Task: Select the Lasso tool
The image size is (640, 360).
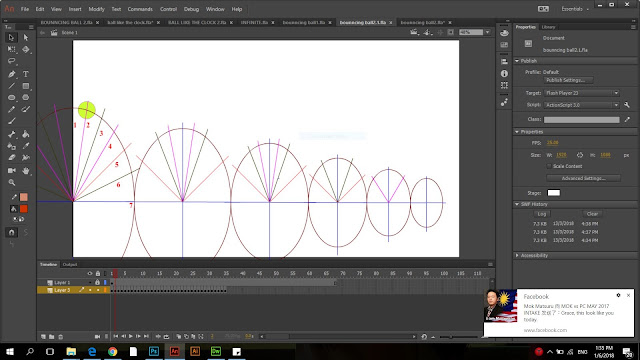Action: (11, 61)
